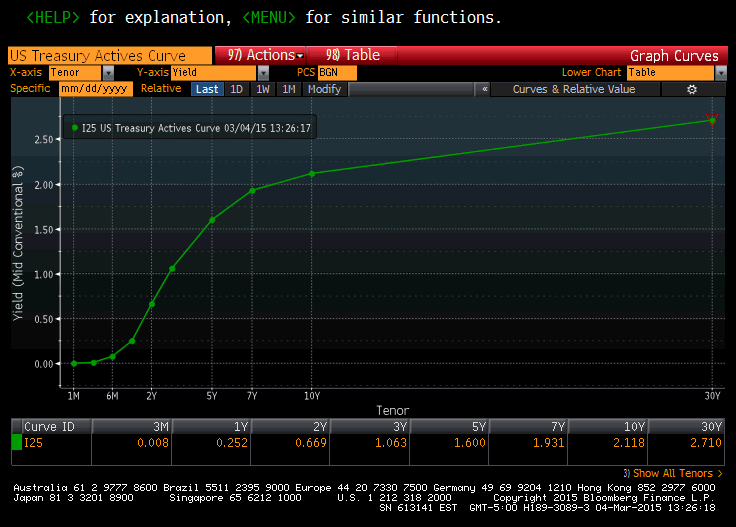
Task: Click green legend dot for I25 curve
Action: pos(75,128)
